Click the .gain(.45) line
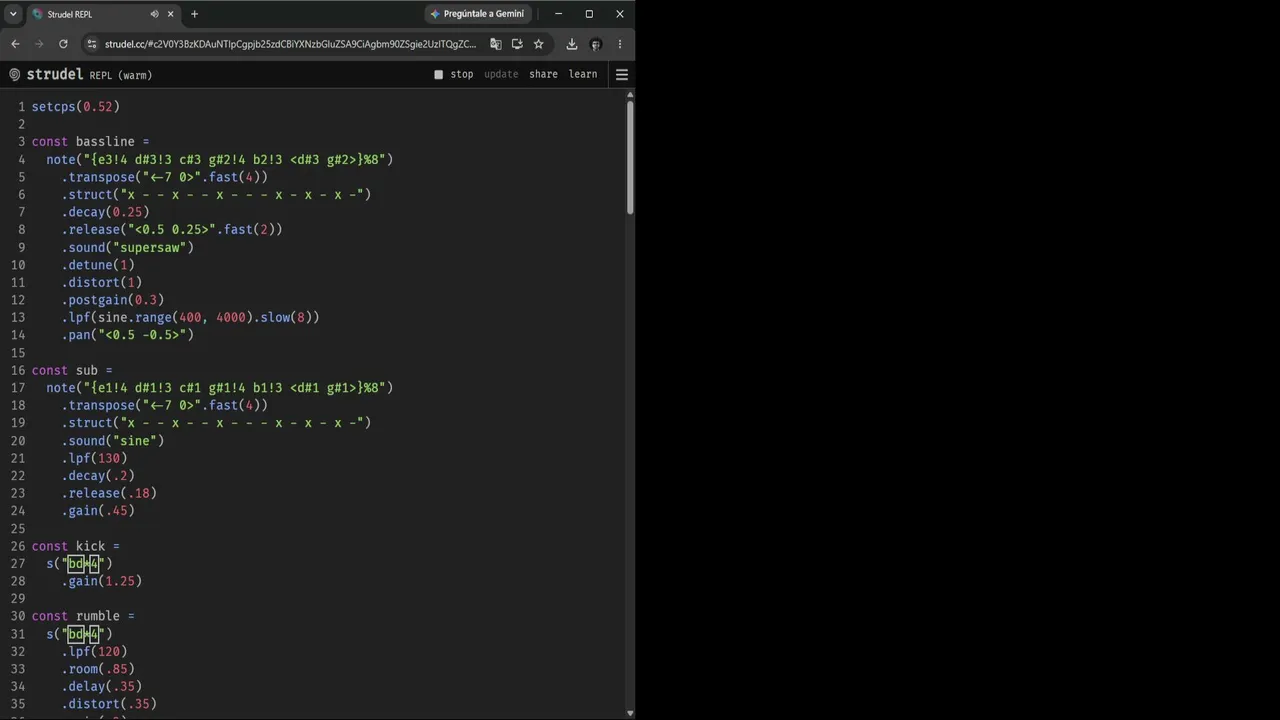Viewport: 1280px width, 720px height. [x=98, y=511]
